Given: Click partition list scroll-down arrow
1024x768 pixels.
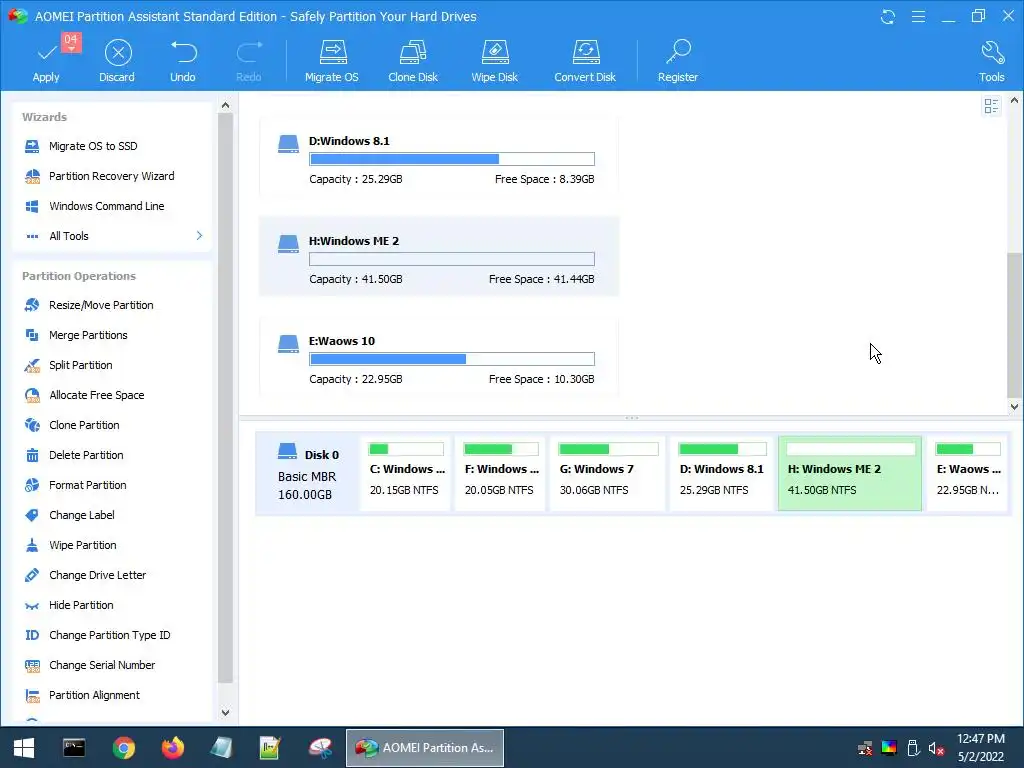Looking at the screenshot, I should tap(1014, 406).
